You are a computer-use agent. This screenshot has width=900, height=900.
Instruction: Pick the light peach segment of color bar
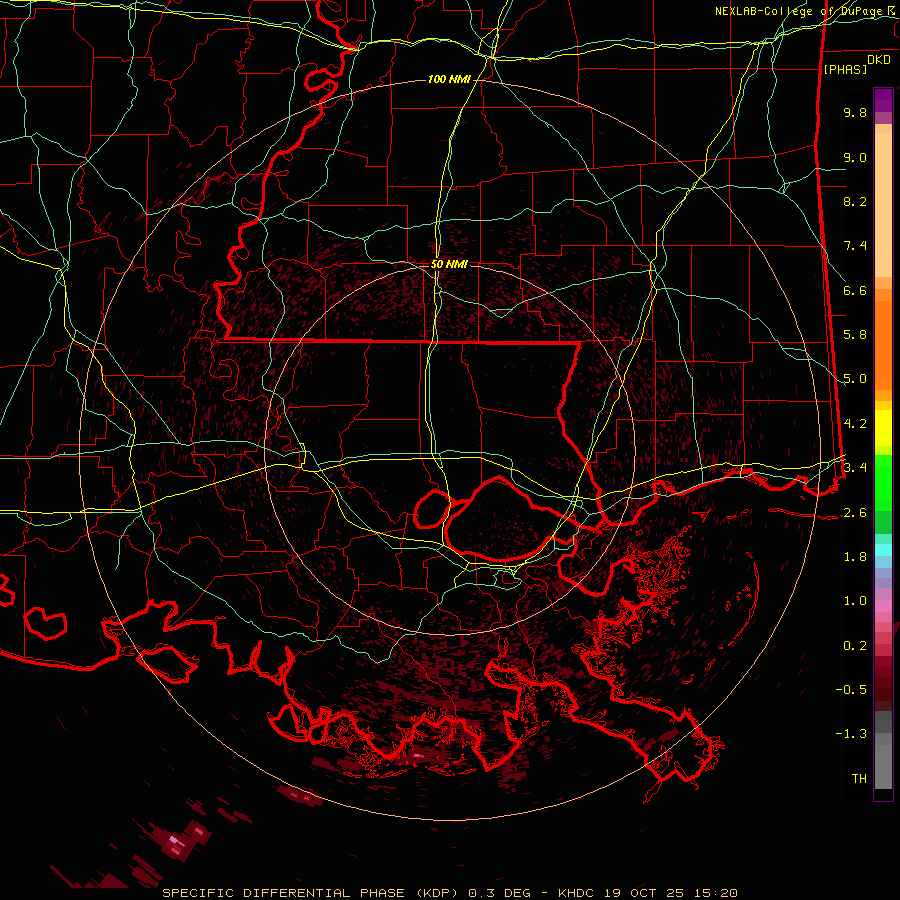click(883, 205)
